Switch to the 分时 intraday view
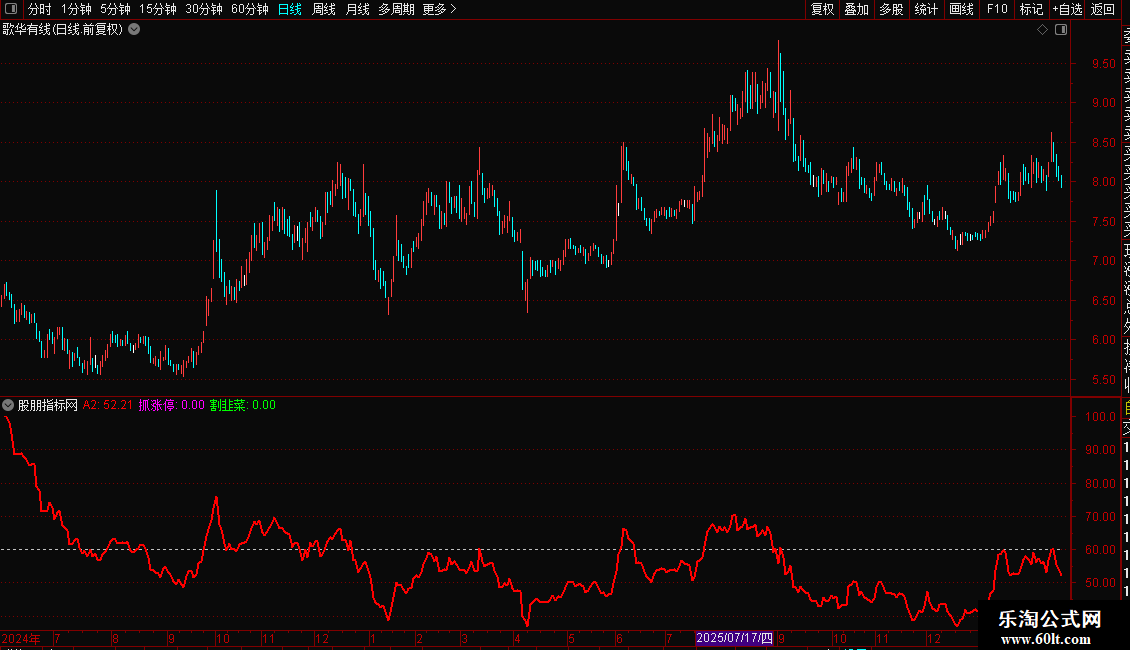Viewport: 1130px width, 650px height. pyautogui.click(x=40, y=9)
